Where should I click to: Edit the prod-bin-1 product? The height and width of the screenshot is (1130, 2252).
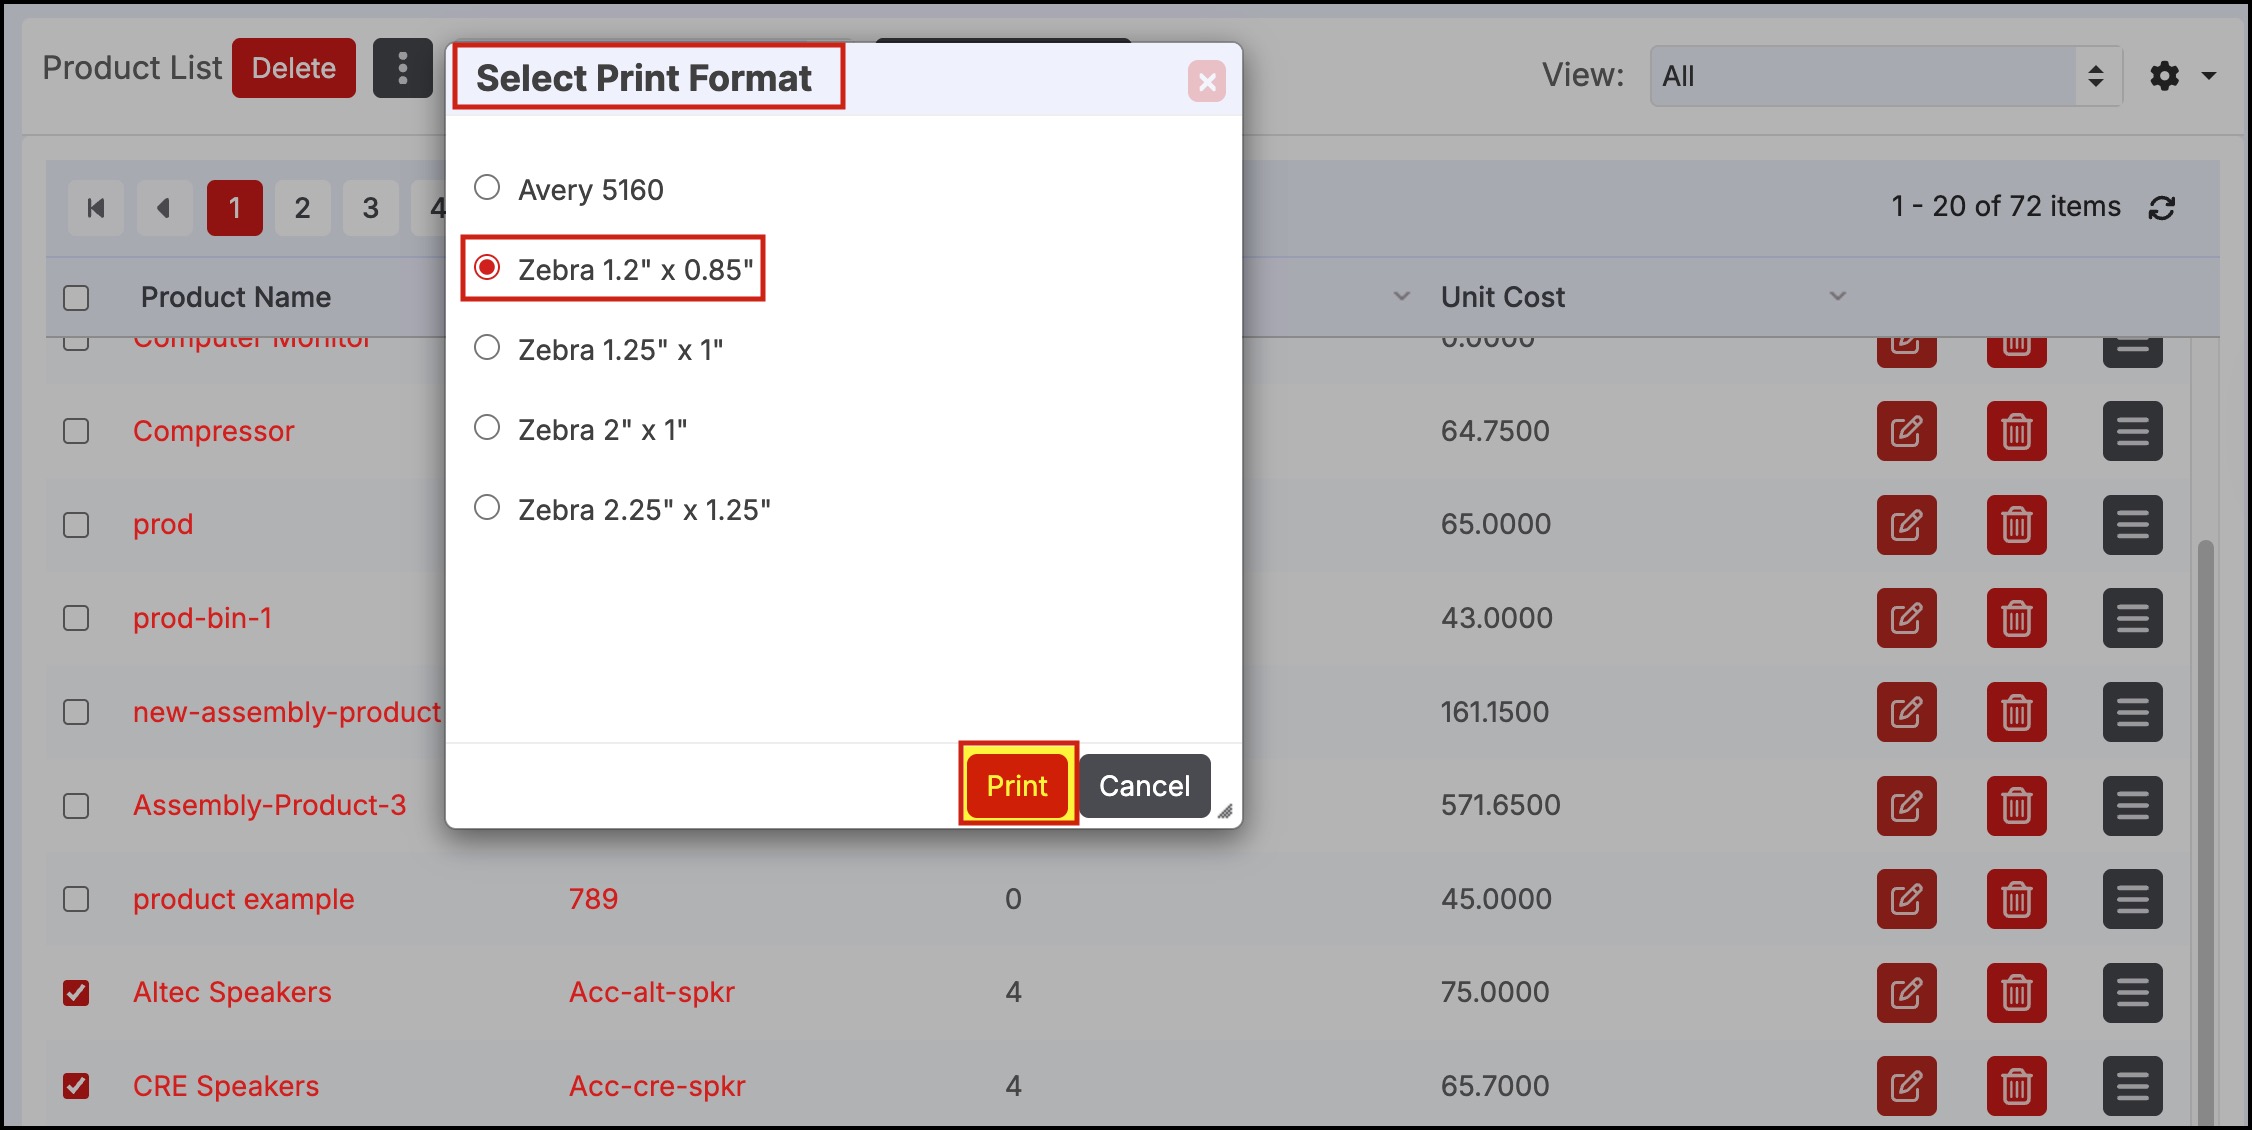(1906, 618)
